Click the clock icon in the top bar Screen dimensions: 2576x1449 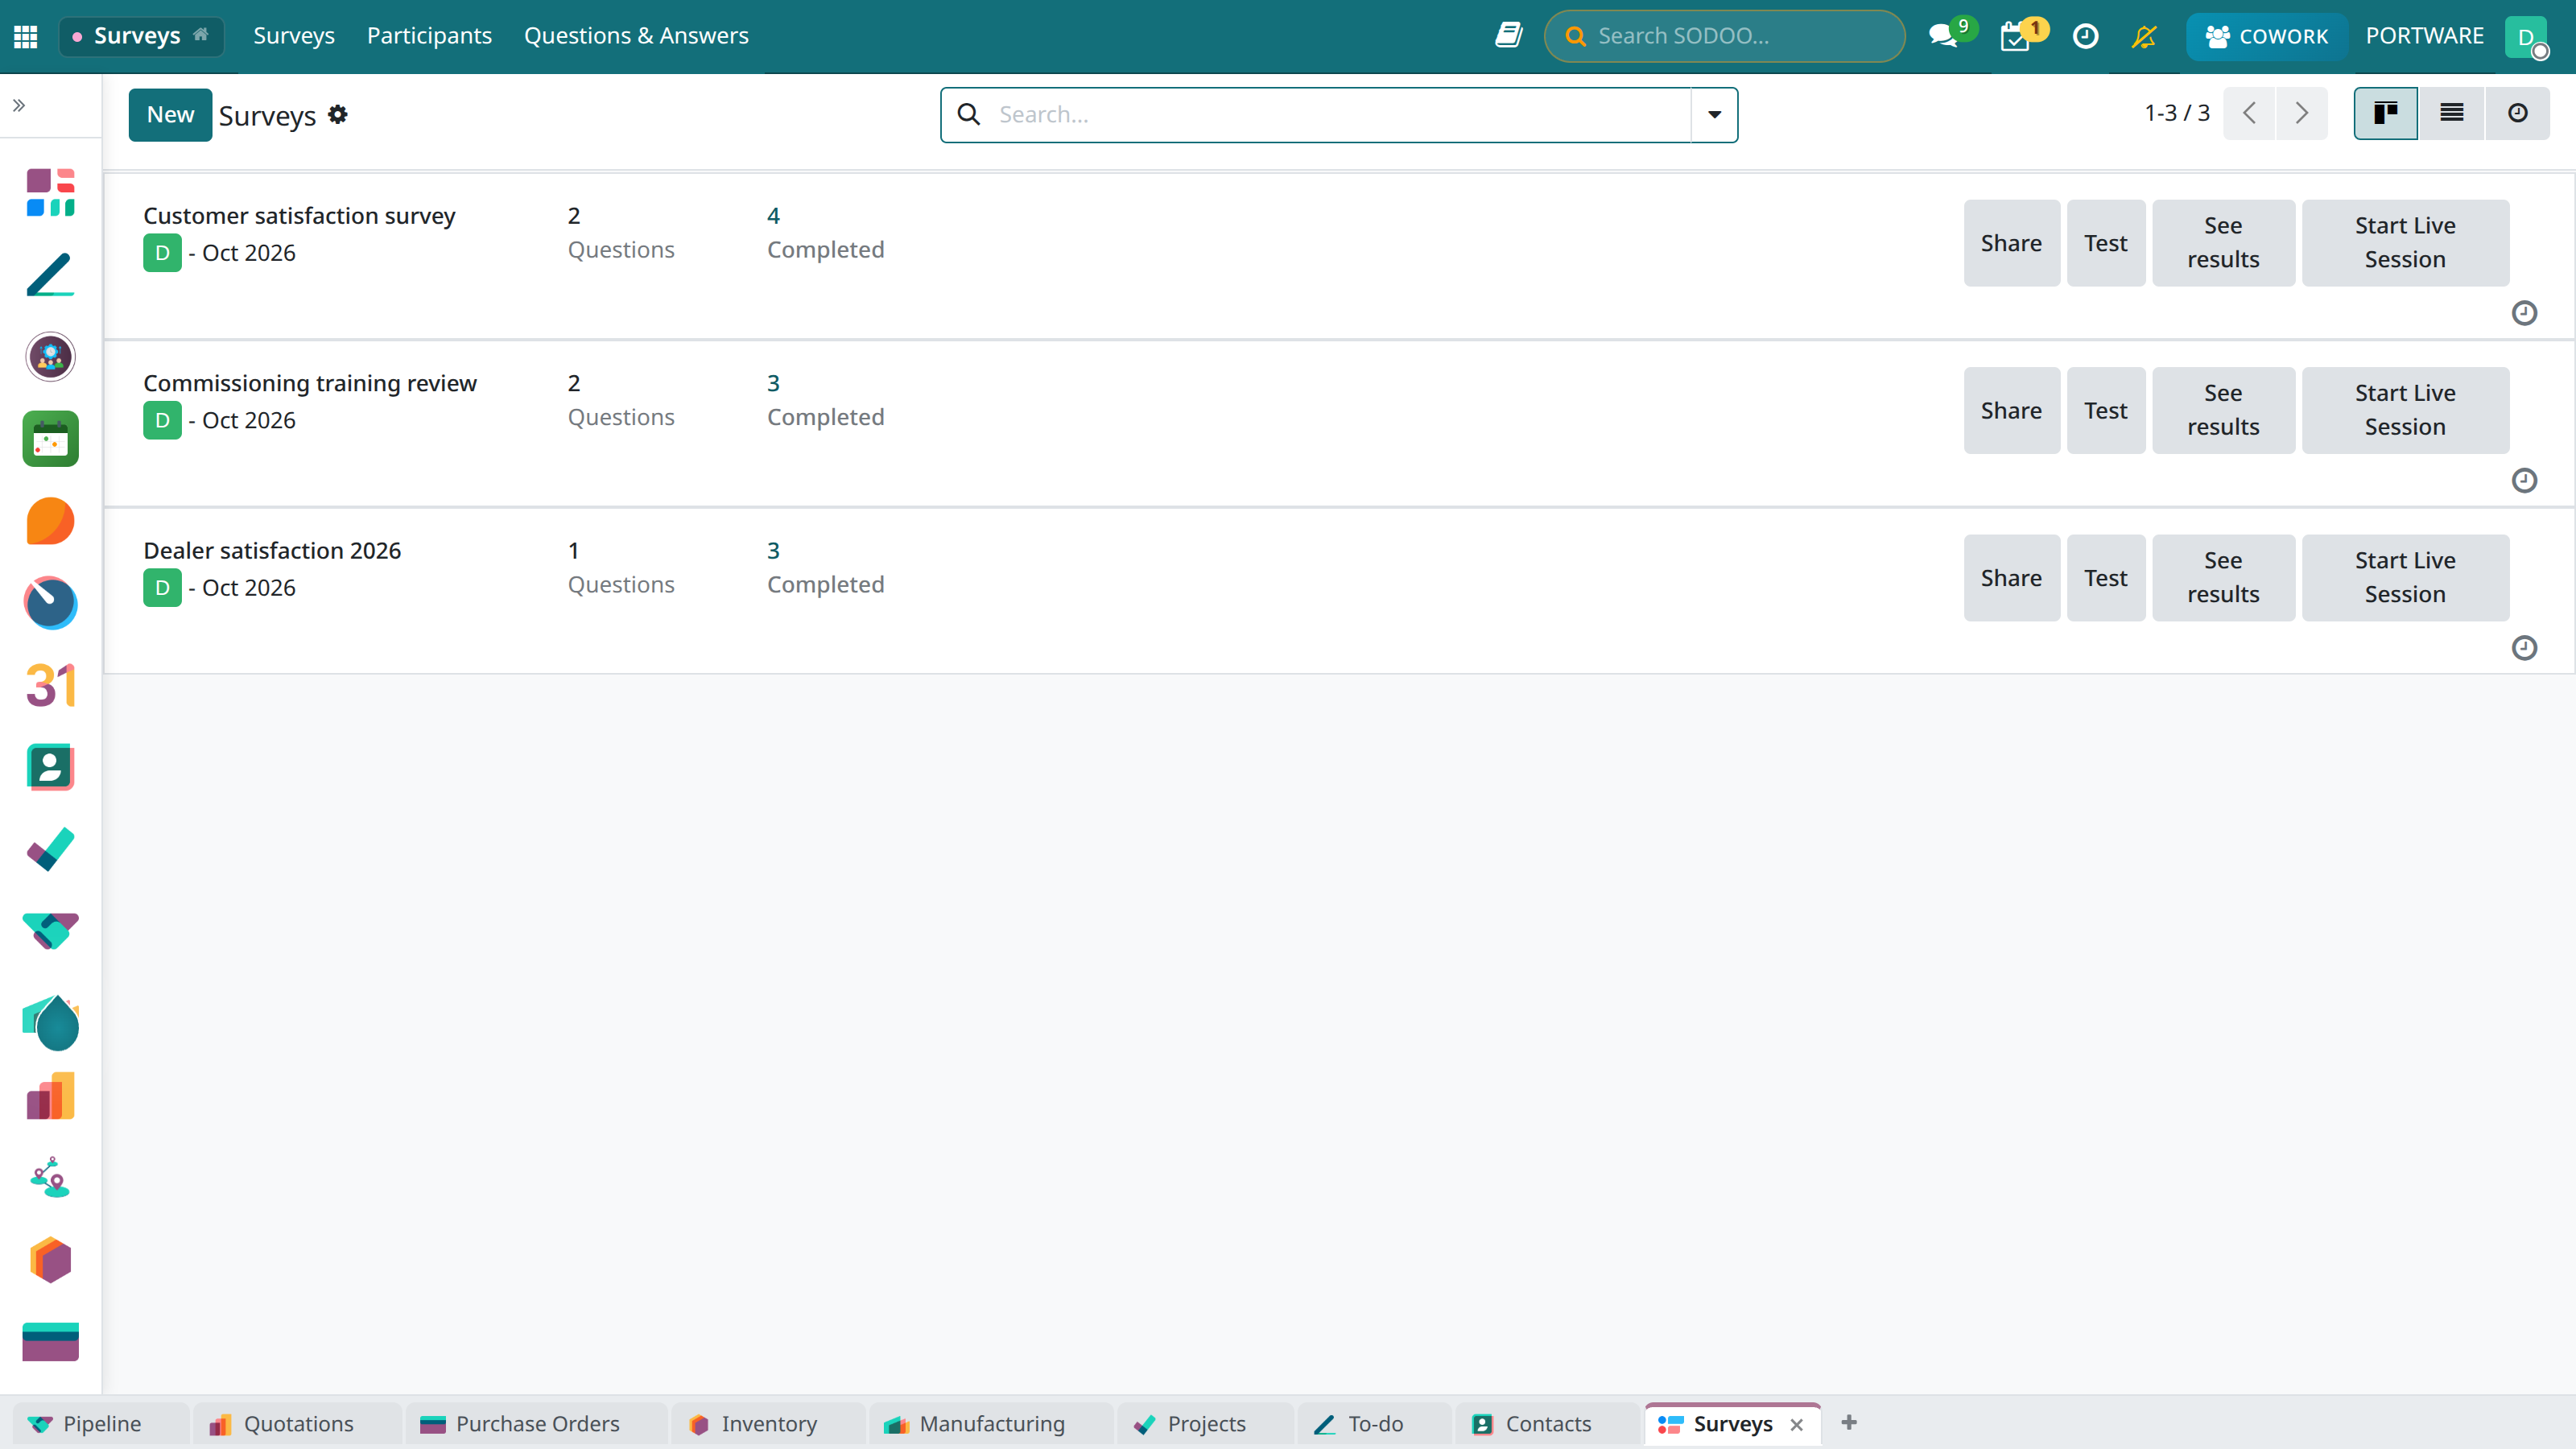(x=2085, y=36)
